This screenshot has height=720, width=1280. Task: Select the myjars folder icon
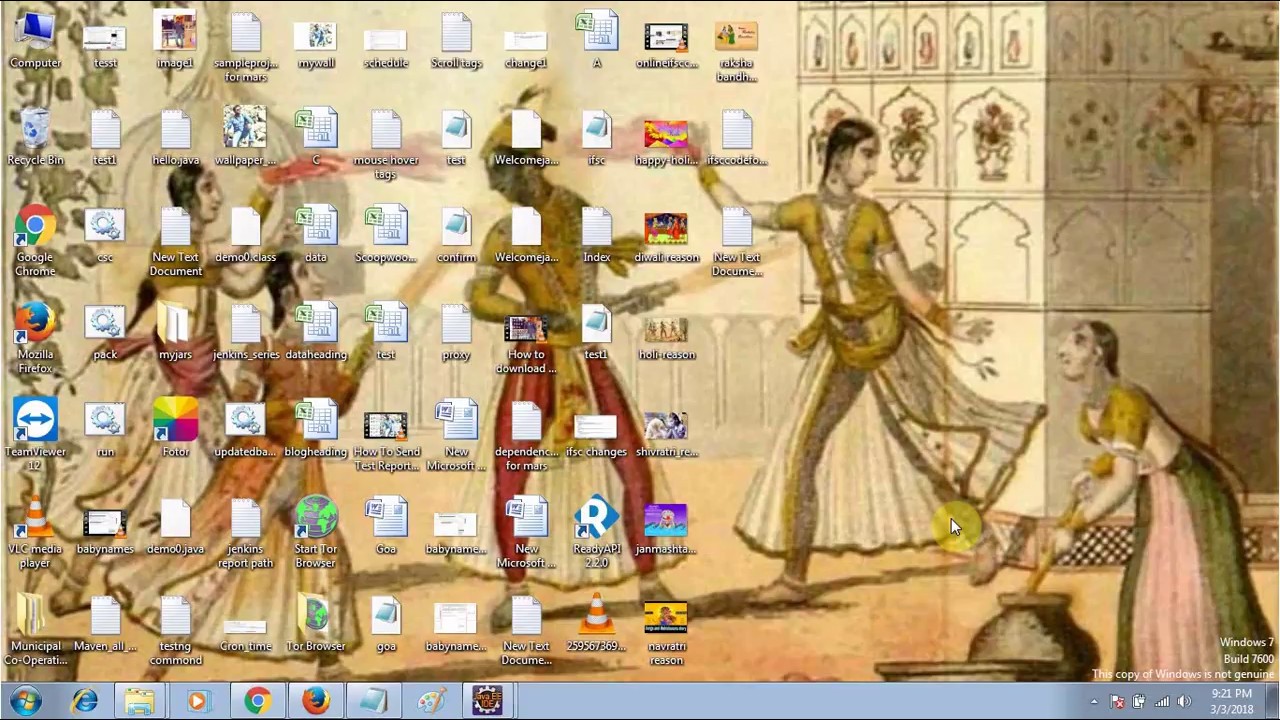coord(175,333)
